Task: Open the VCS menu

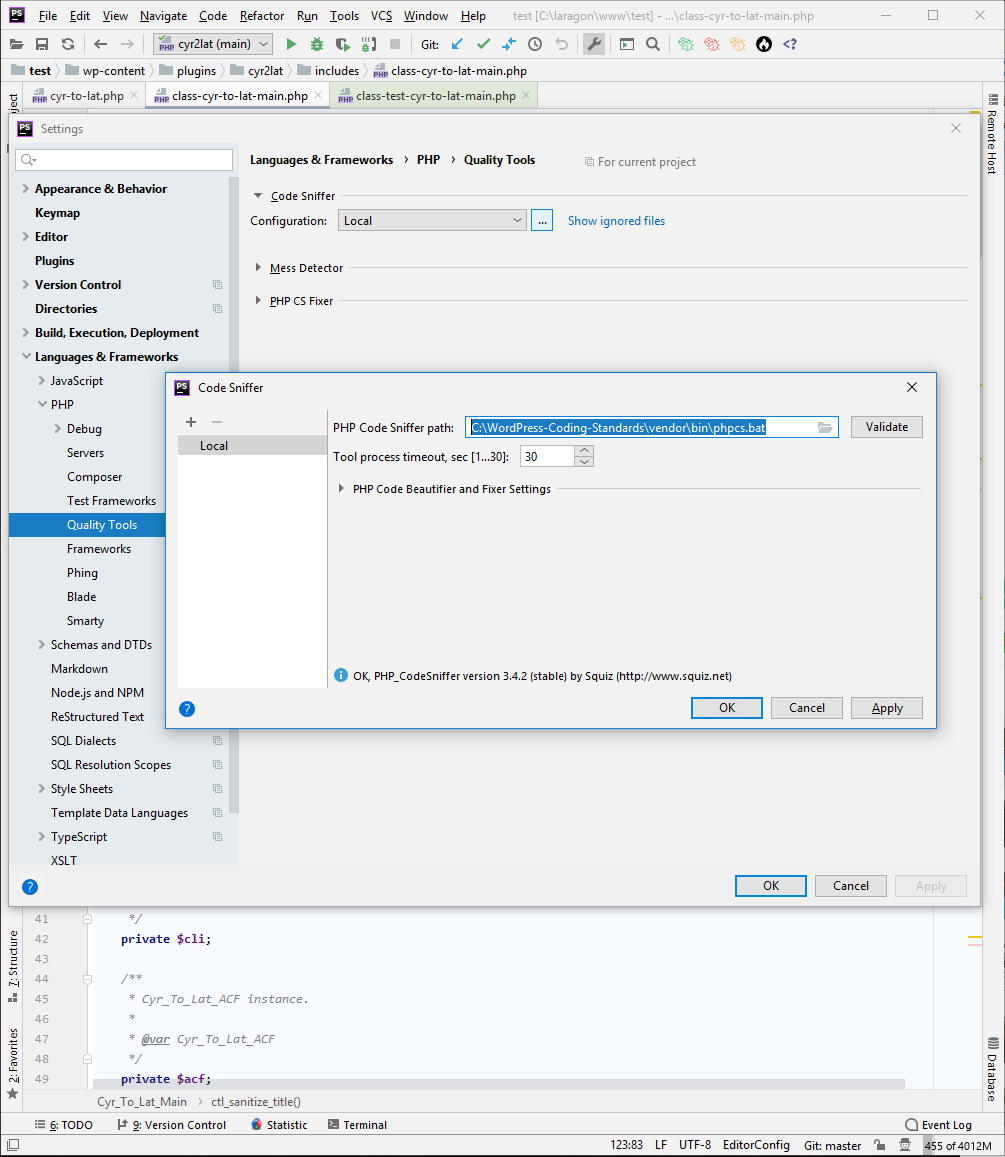Action: click(x=381, y=15)
